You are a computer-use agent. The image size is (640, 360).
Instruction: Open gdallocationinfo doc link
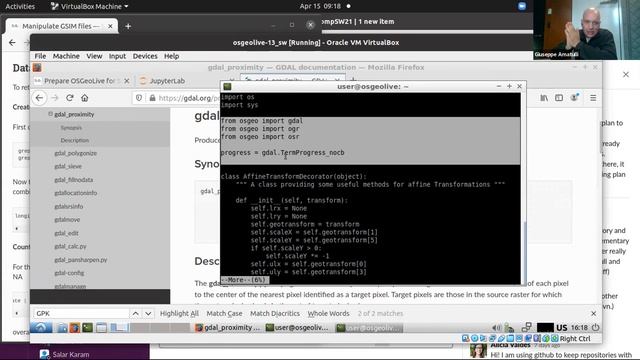pyautogui.click(x=76, y=193)
